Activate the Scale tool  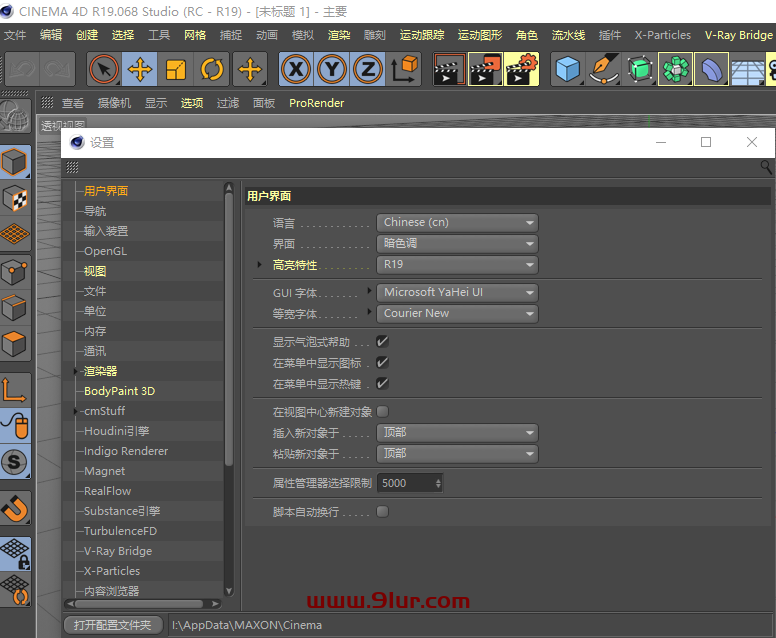176,69
